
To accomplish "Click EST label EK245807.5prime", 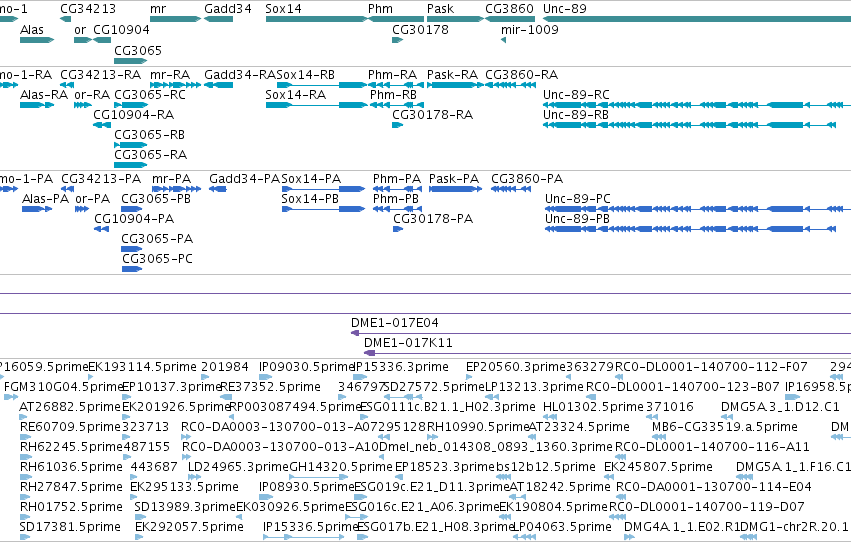I will (658, 467).
